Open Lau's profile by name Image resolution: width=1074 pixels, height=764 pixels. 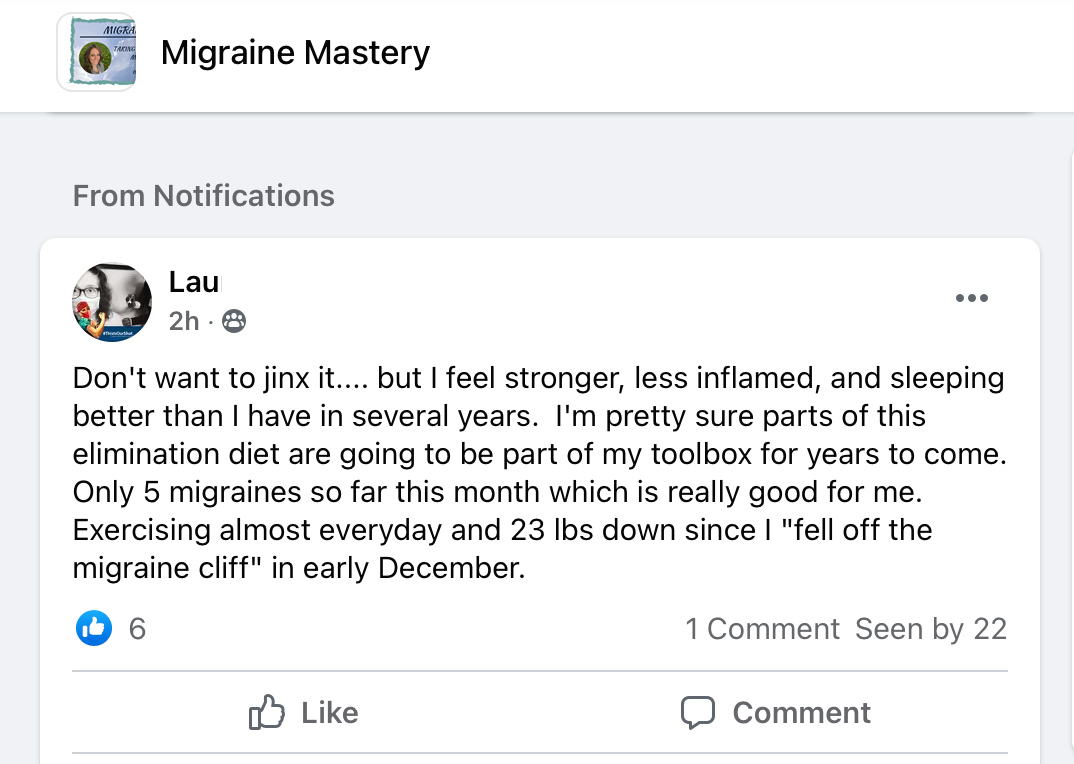(x=194, y=282)
